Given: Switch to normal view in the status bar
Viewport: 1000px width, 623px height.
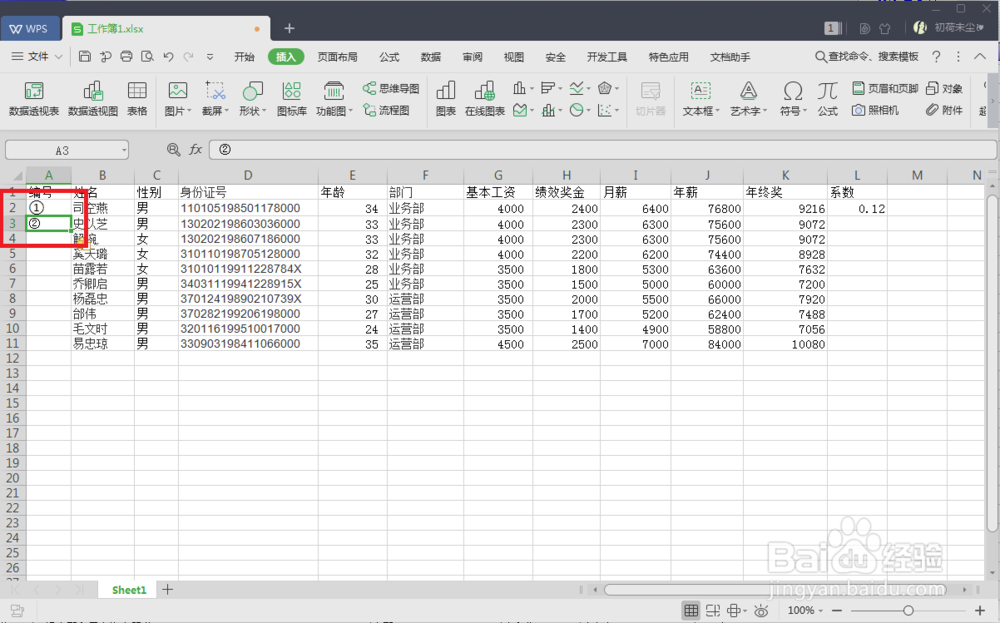Looking at the screenshot, I should tap(691, 610).
